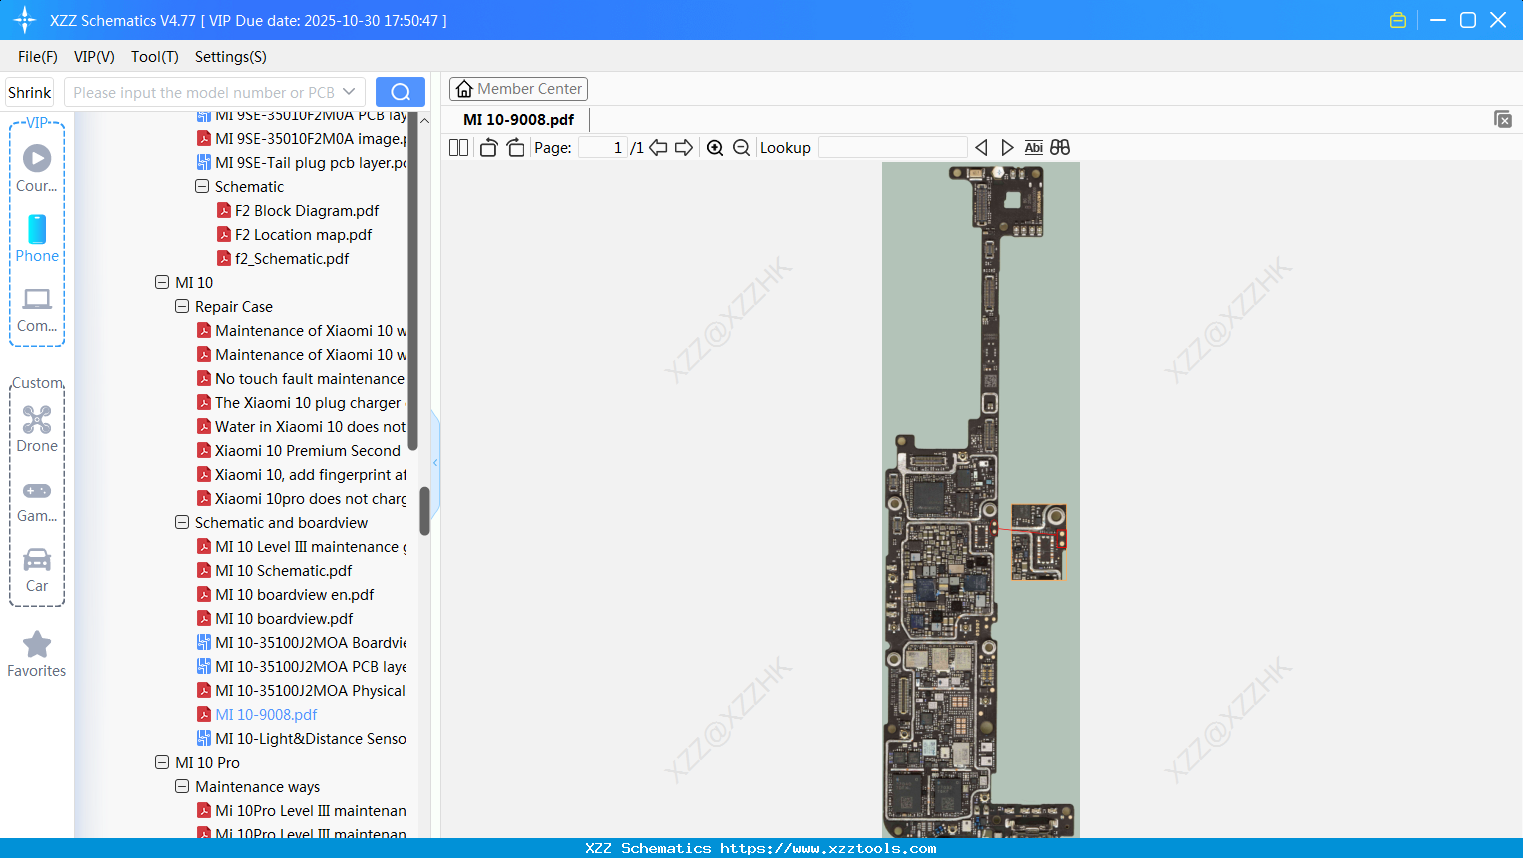The width and height of the screenshot is (1523, 858).
Task: Go to the next page arrow
Action: click(x=684, y=148)
